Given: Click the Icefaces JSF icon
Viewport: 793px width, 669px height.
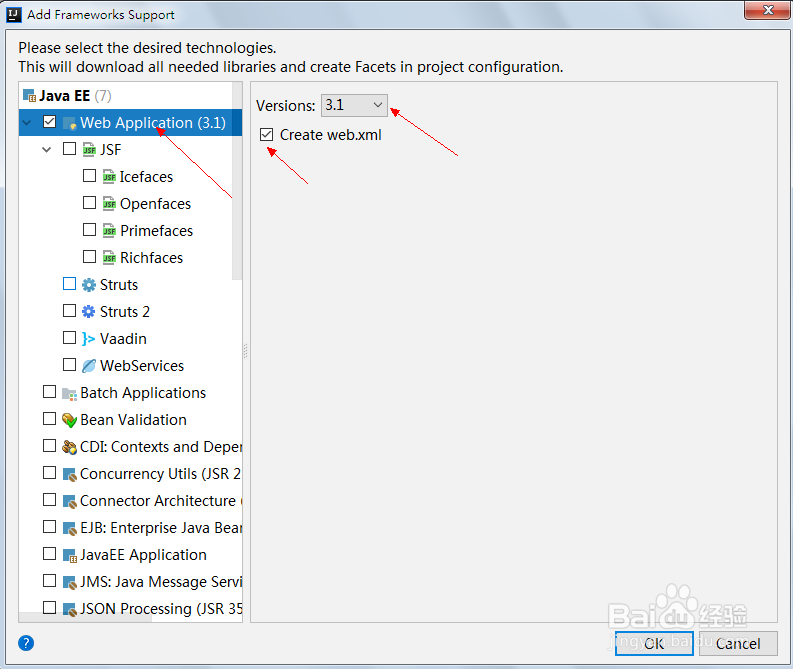Looking at the screenshot, I should point(109,176).
